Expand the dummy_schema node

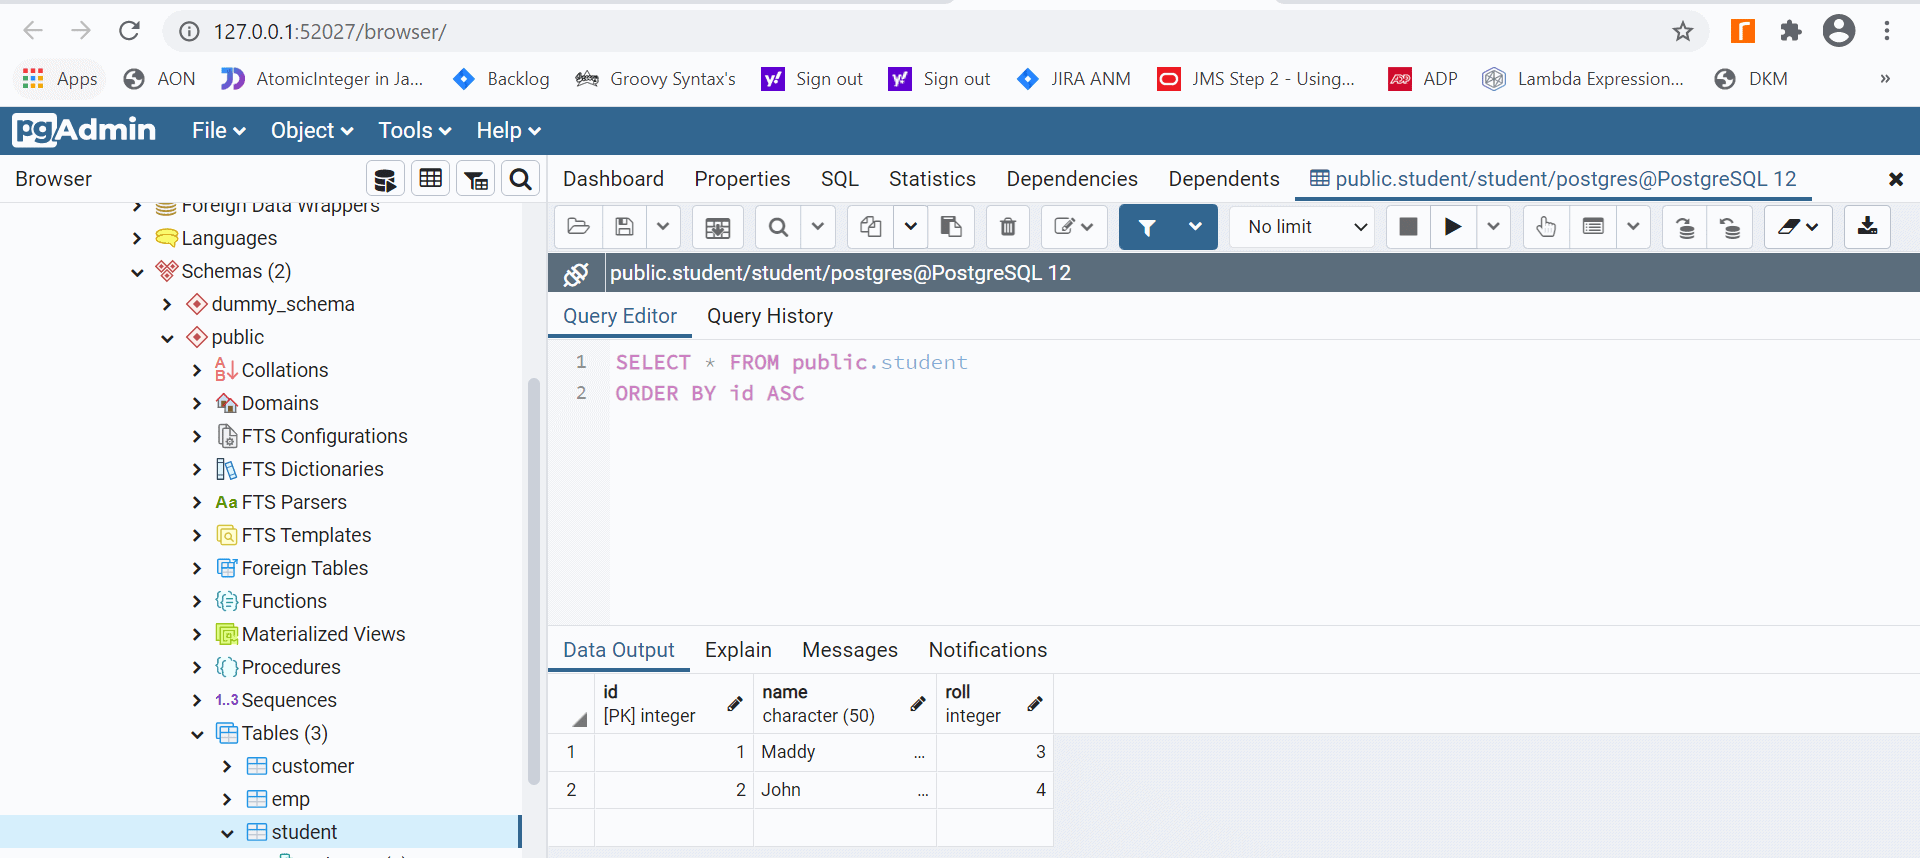pos(167,305)
